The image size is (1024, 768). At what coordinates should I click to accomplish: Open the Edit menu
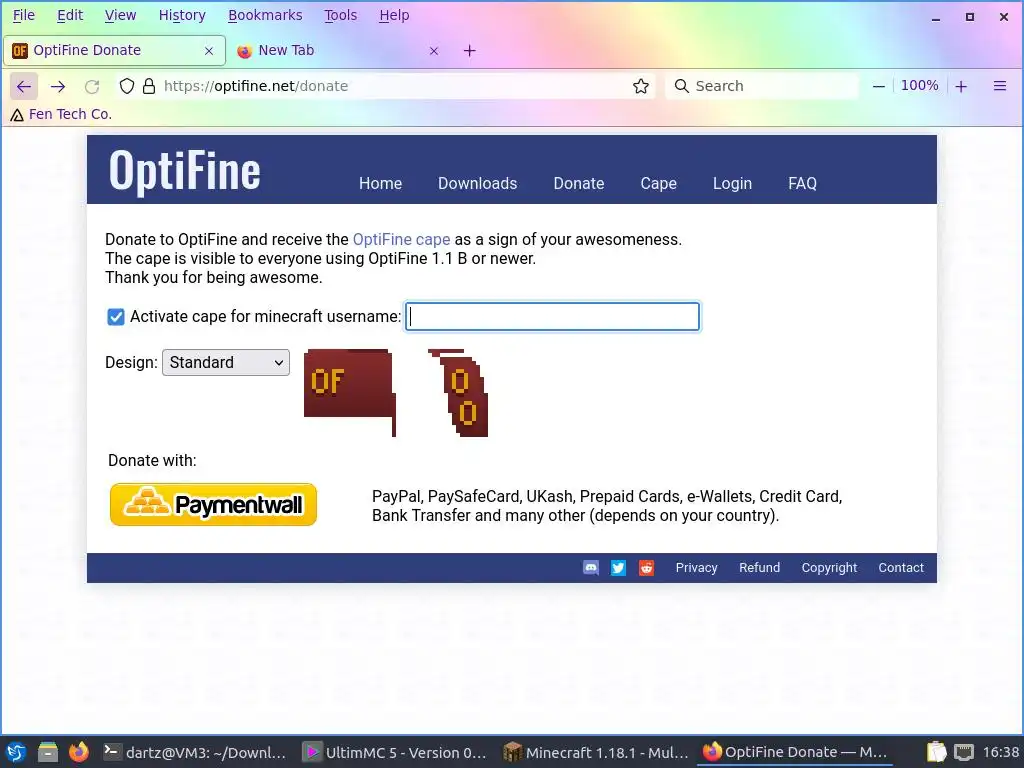(x=70, y=15)
